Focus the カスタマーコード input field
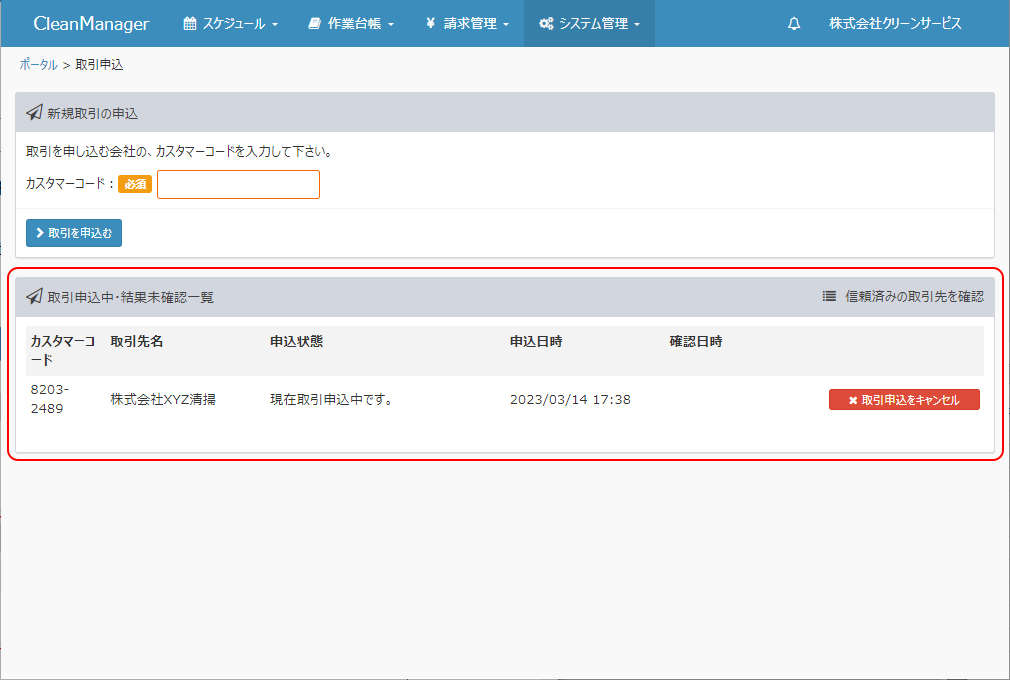 click(x=238, y=185)
